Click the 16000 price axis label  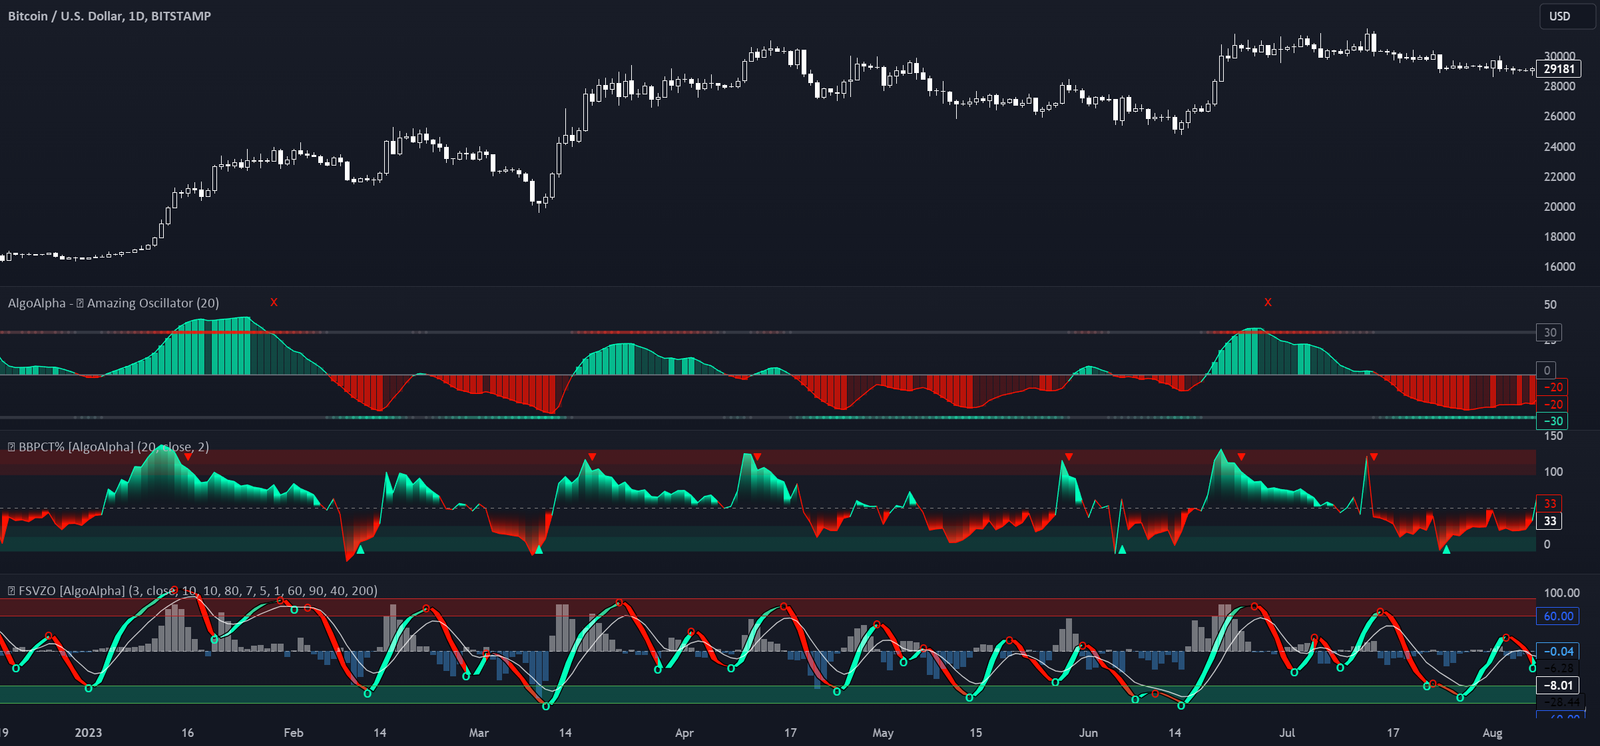[x=1560, y=267]
